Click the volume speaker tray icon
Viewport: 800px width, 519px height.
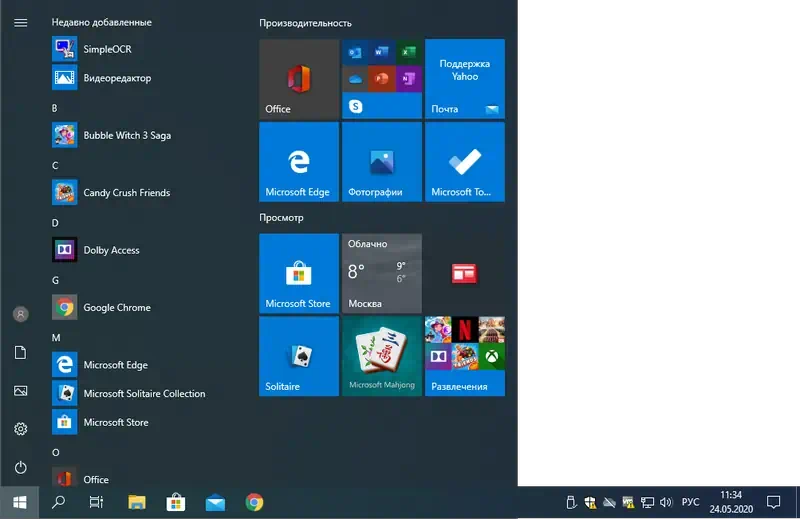[x=666, y=502]
